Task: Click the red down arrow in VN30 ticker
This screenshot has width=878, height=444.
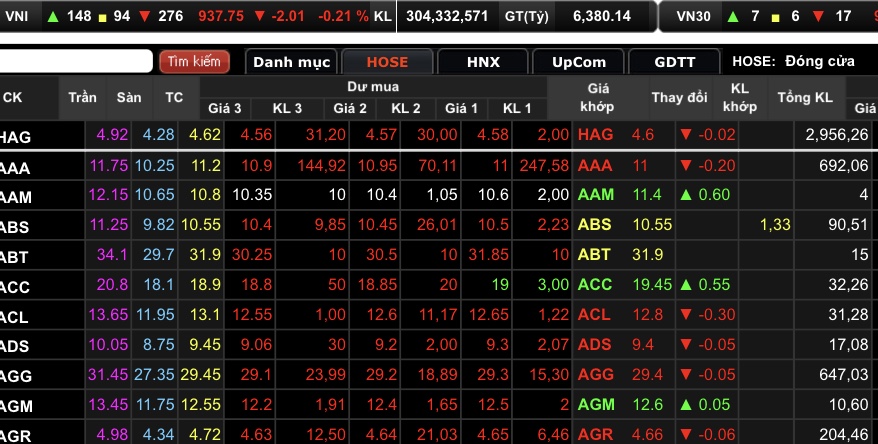Action: coord(816,16)
